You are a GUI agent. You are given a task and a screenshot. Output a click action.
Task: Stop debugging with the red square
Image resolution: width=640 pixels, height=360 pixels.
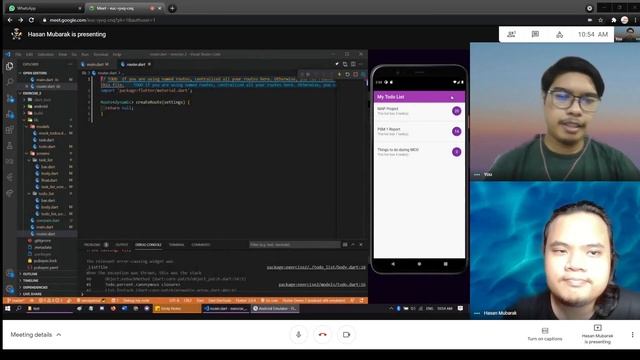tap(356, 75)
